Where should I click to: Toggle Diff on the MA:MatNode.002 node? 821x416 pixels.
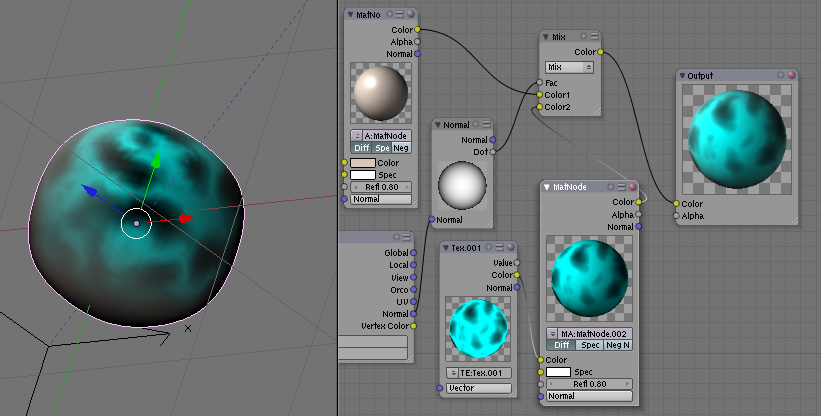561,345
